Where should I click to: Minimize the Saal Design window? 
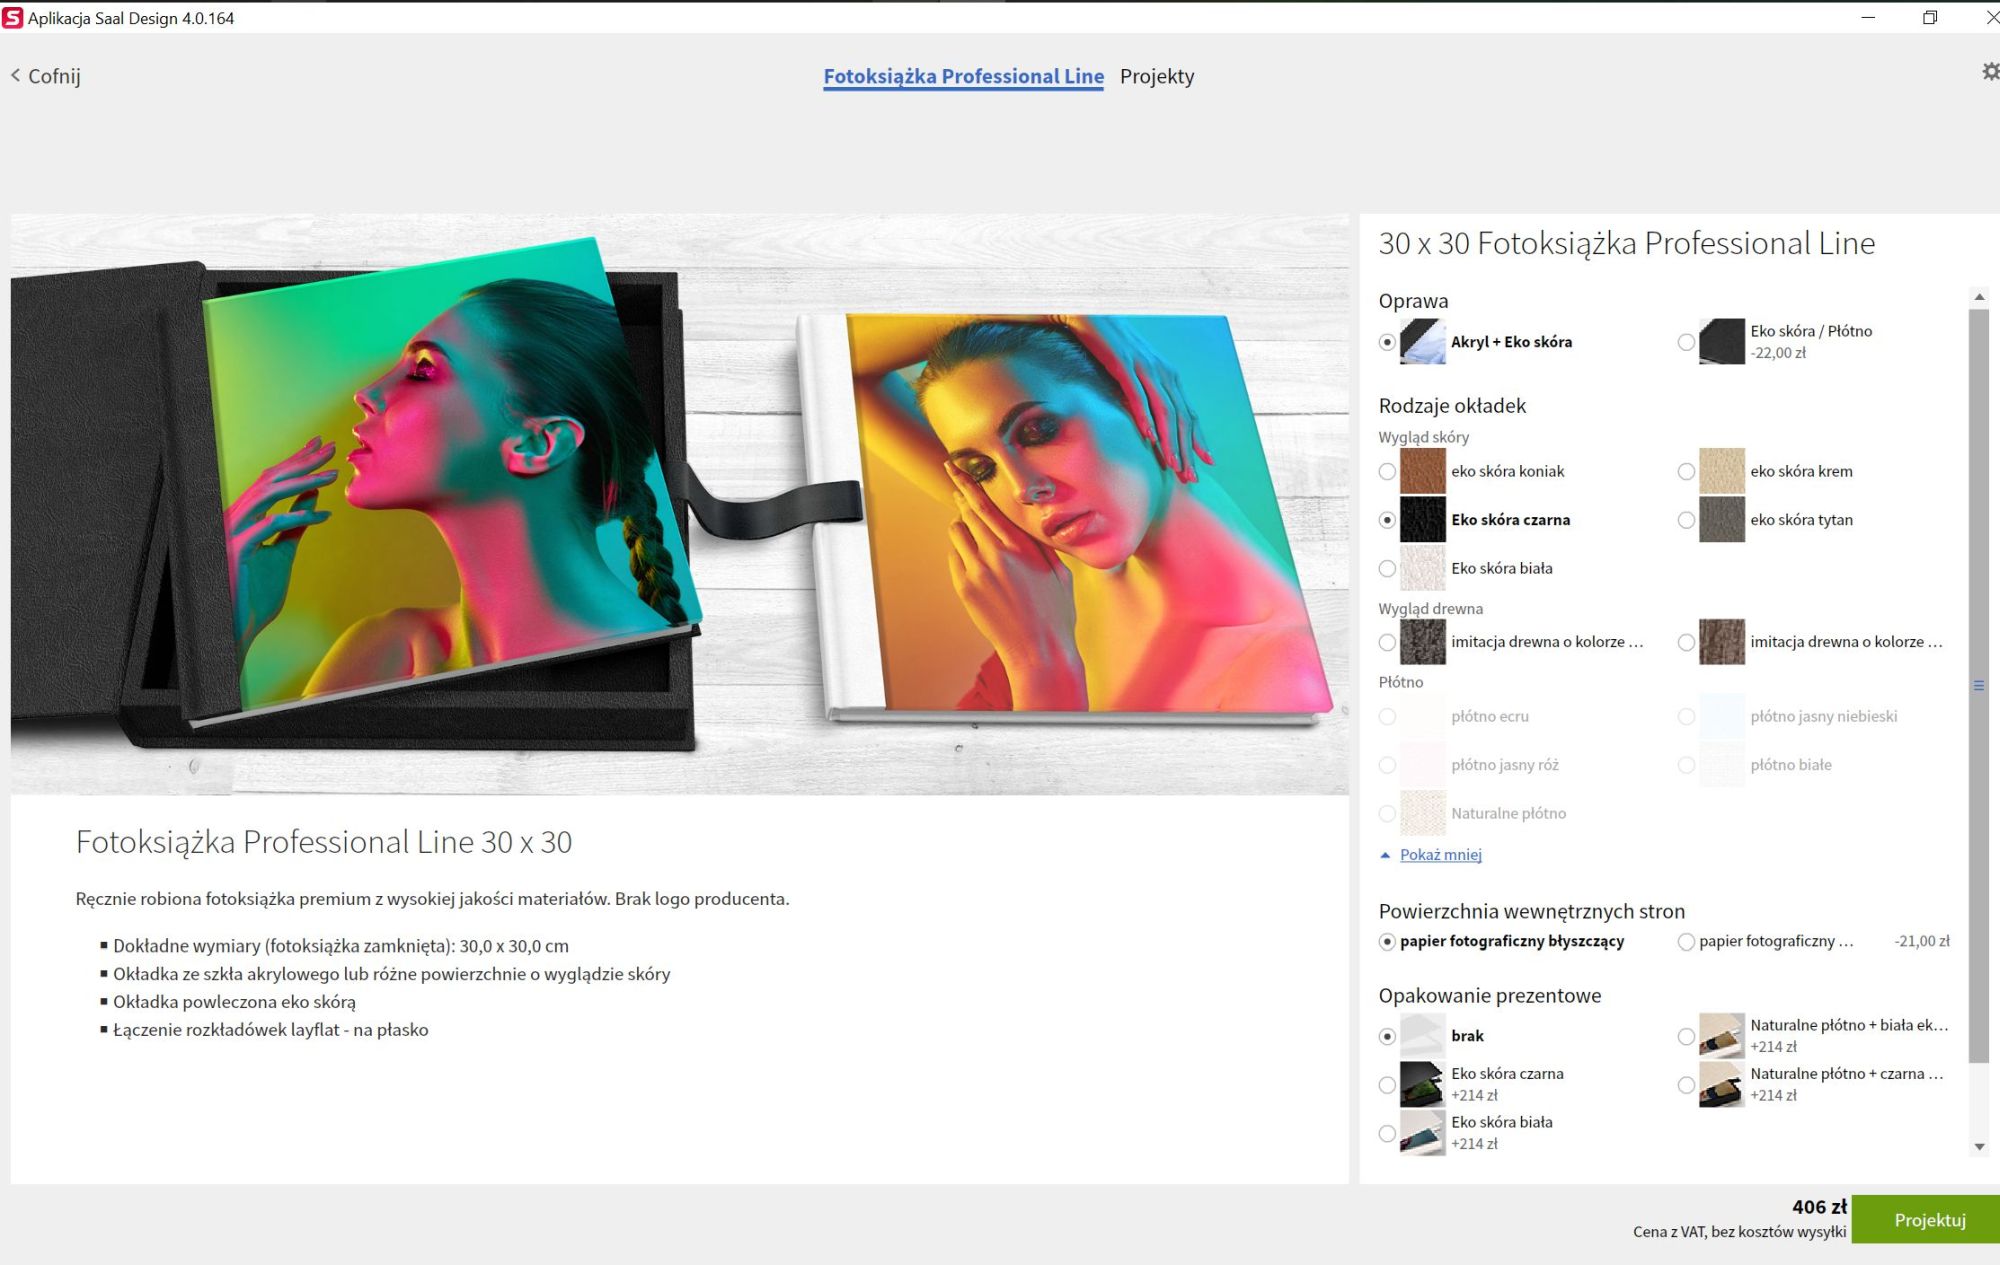tap(1867, 18)
